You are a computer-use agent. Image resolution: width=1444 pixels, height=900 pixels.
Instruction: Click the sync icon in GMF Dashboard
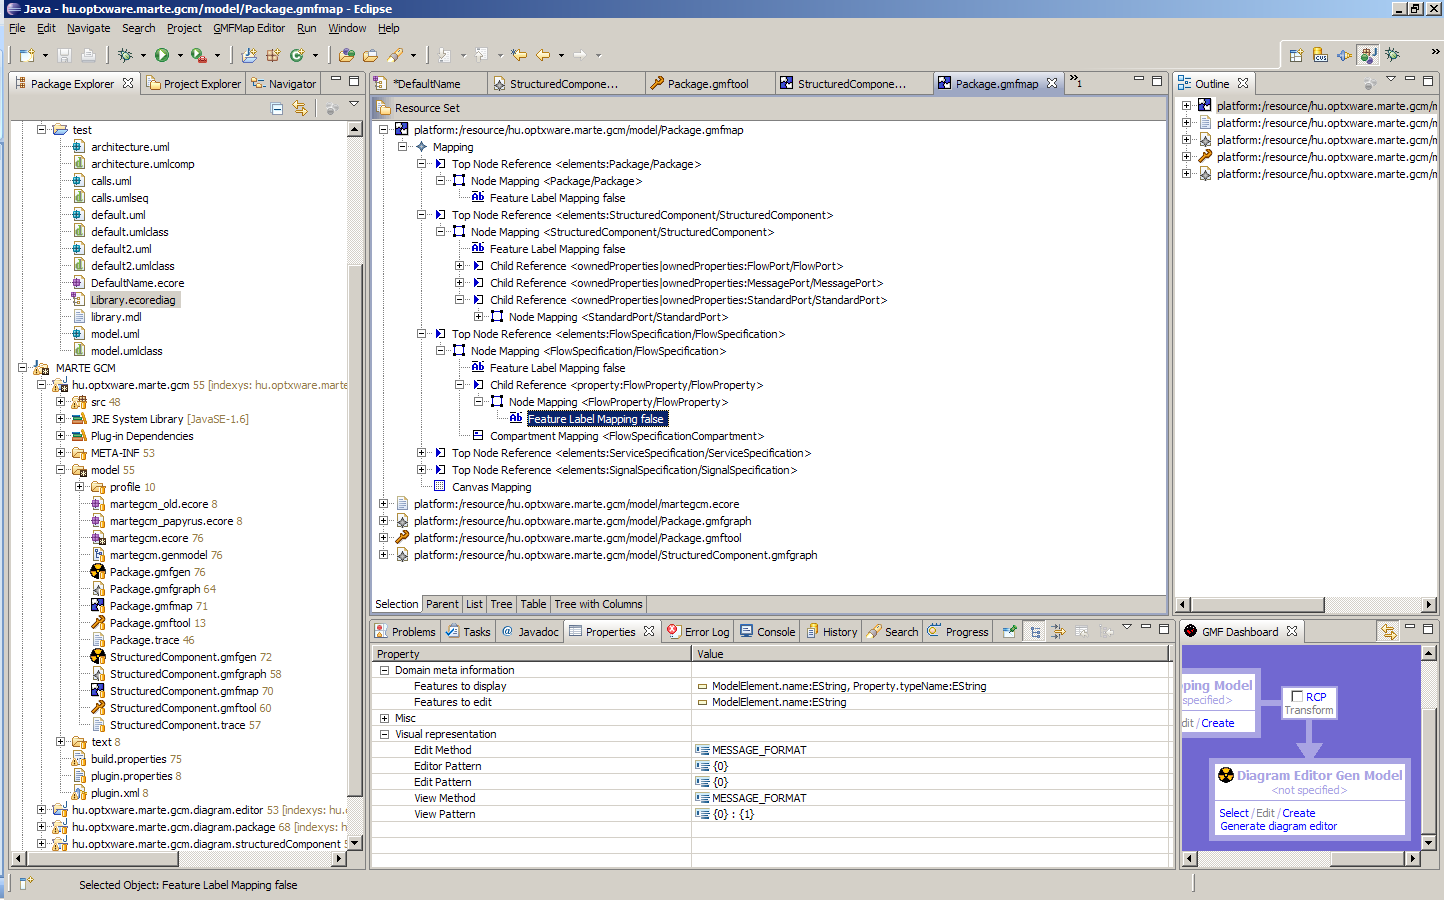click(1388, 631)
